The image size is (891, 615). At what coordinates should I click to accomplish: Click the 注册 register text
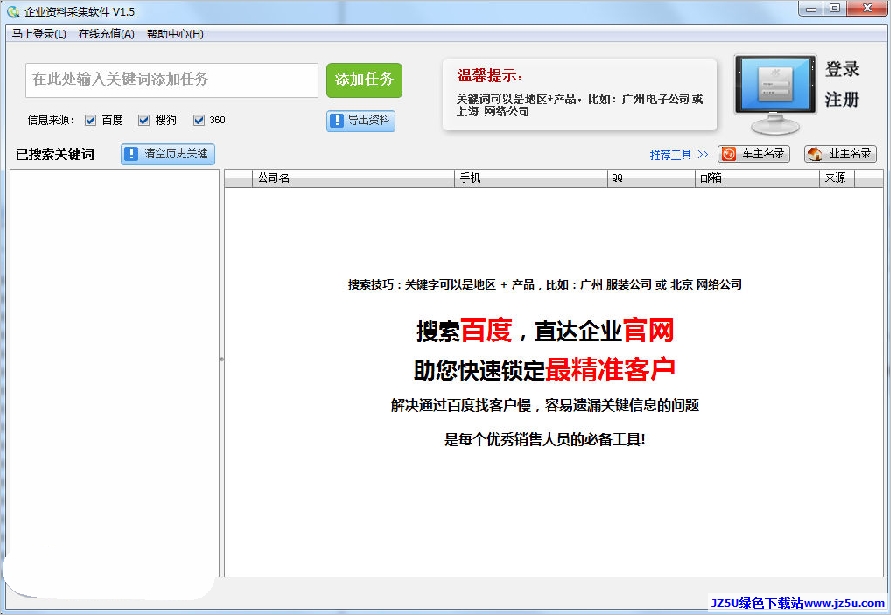pos(842,100)
